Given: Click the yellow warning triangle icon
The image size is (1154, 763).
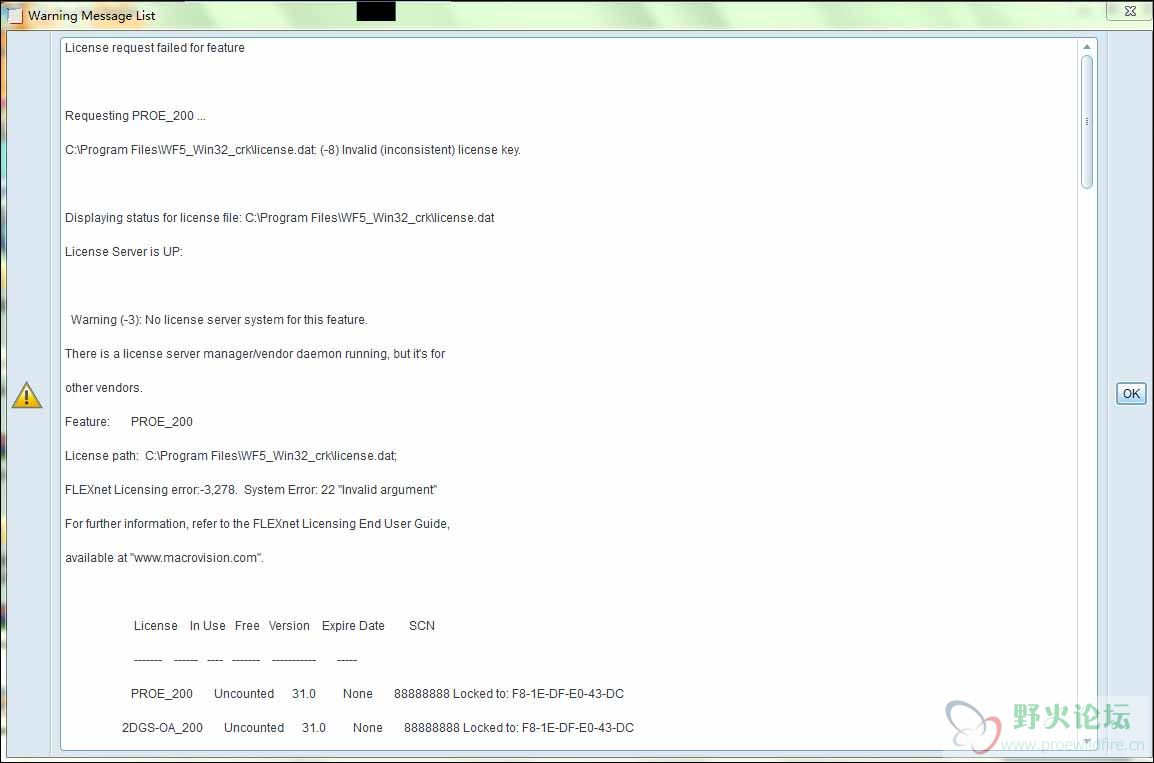Looking at the screenshot, I should click(x=27, y=395).
